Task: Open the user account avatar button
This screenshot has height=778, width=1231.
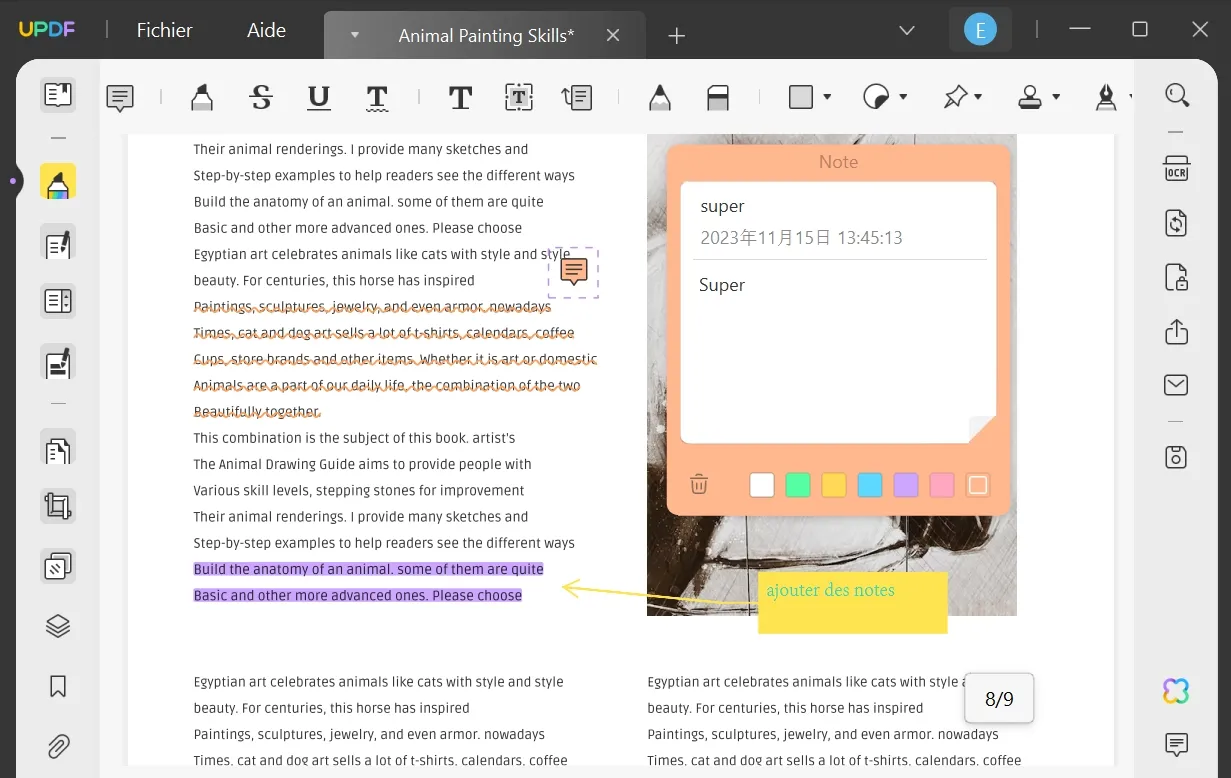Action: point(980,29)
